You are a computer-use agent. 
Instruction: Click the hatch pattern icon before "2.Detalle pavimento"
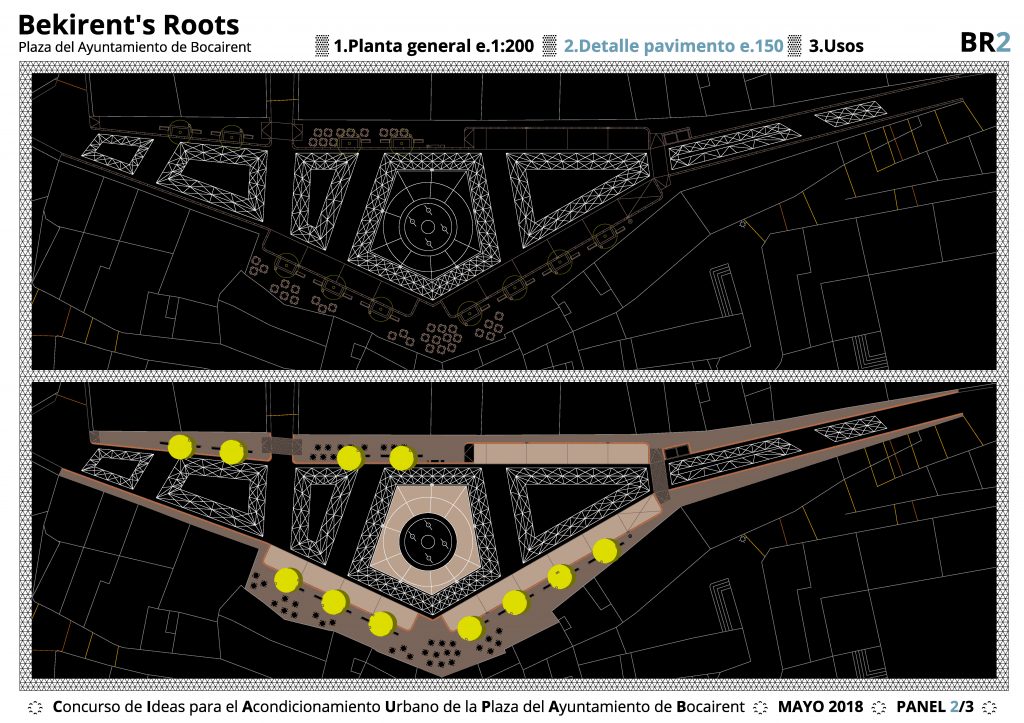550,46
